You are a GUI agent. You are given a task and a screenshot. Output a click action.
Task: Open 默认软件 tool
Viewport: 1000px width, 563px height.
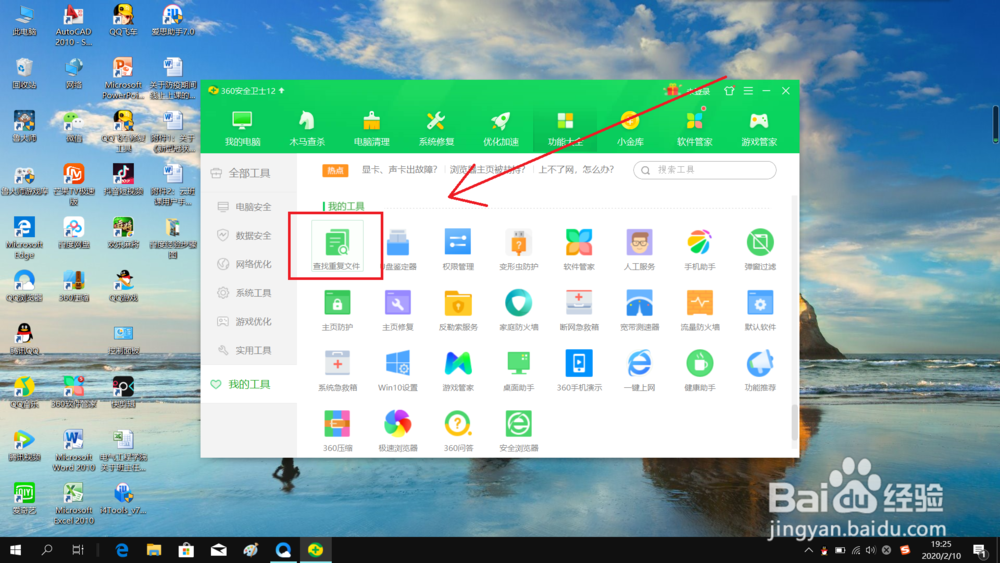point(760,309)
